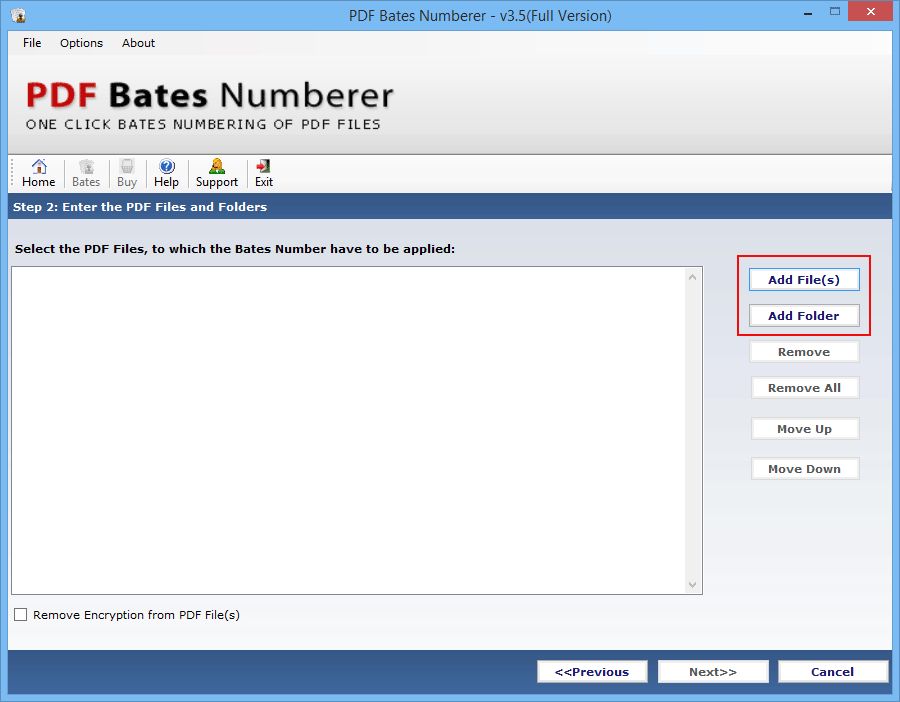The image size is (900, 702).
Task: Add a folder of PDF files
Action: point(804,315)
